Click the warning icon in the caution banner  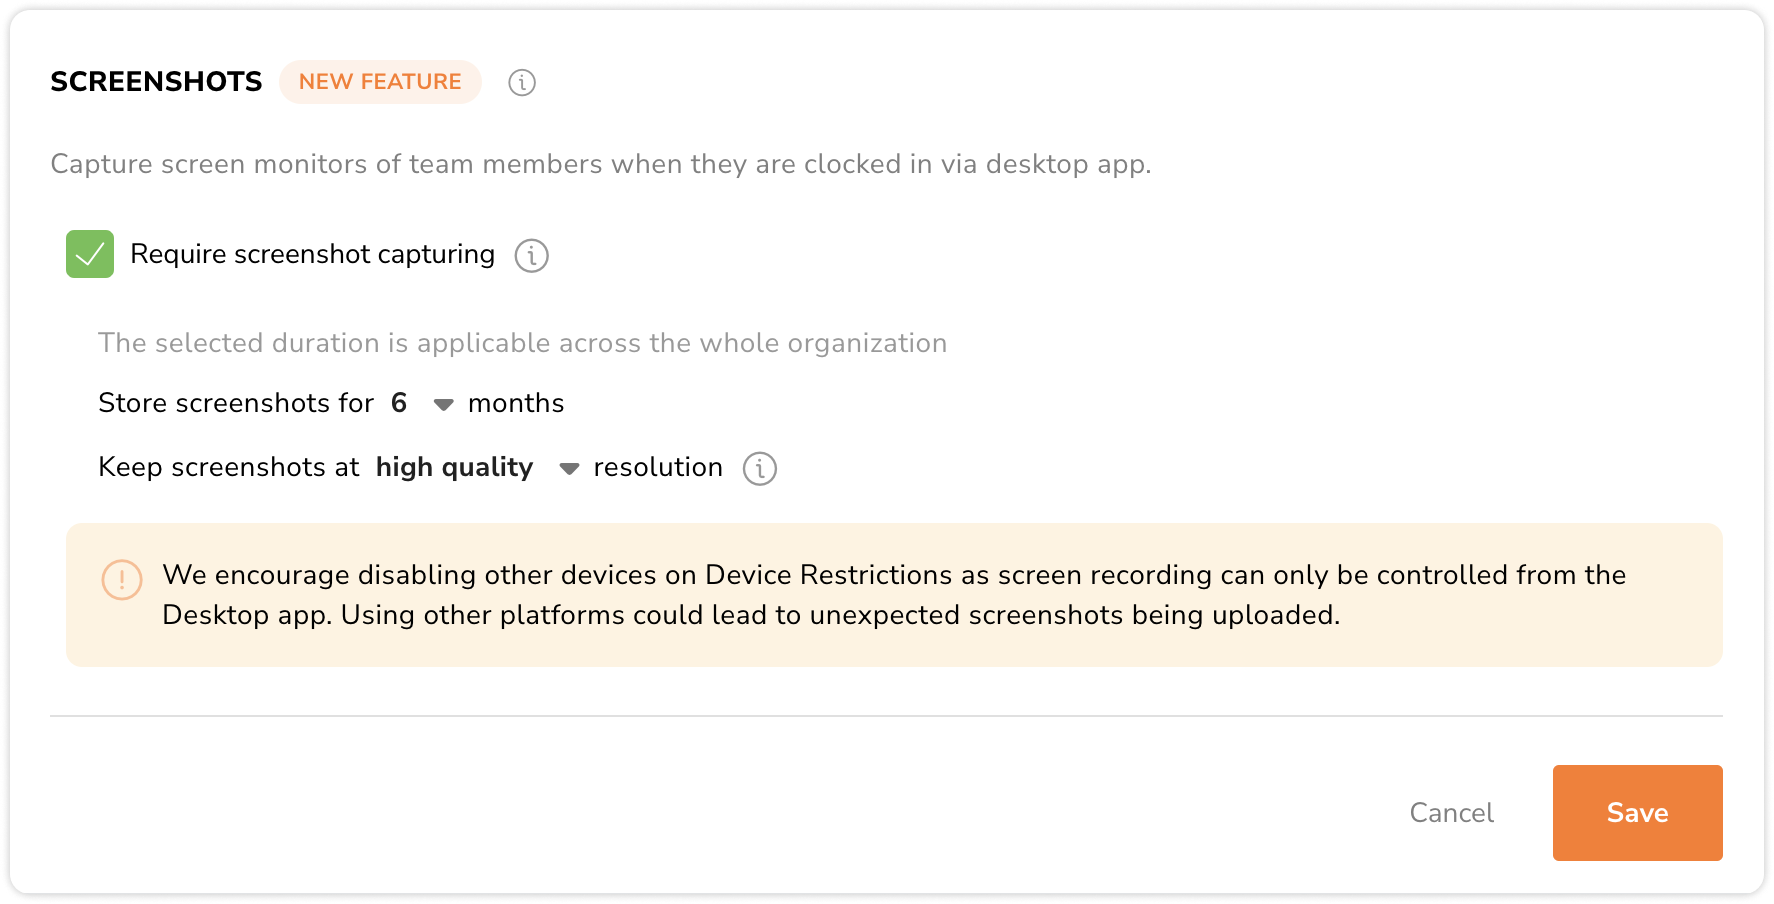click(x=121, y=579)
